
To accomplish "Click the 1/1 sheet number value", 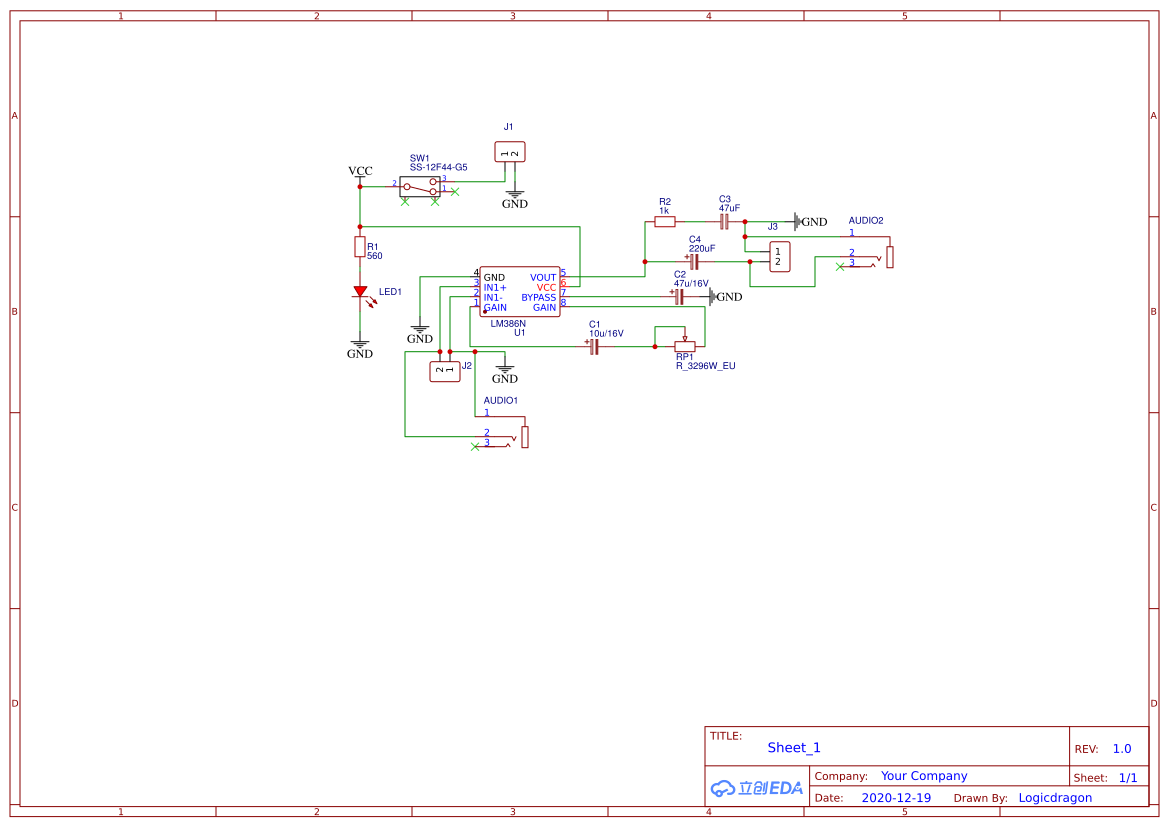I will 1128,778.
